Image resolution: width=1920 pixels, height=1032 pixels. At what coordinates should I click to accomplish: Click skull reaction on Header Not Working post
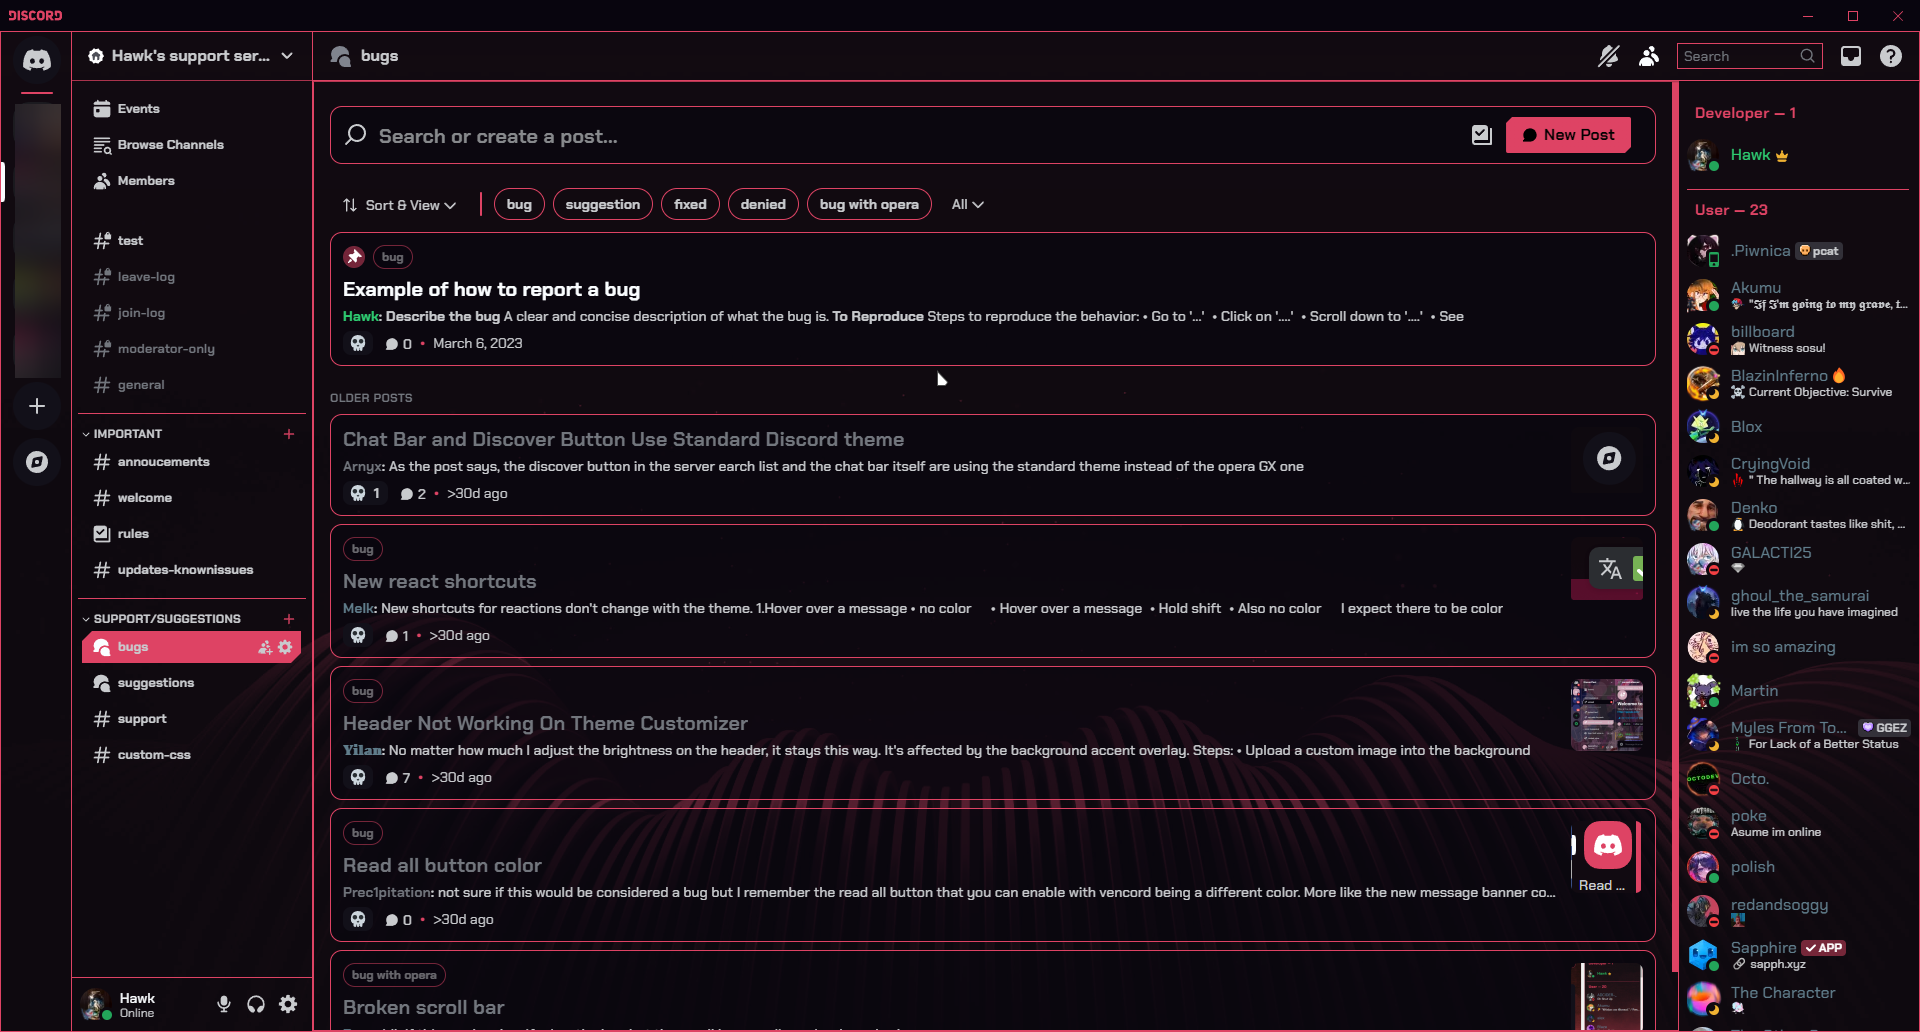358,777
